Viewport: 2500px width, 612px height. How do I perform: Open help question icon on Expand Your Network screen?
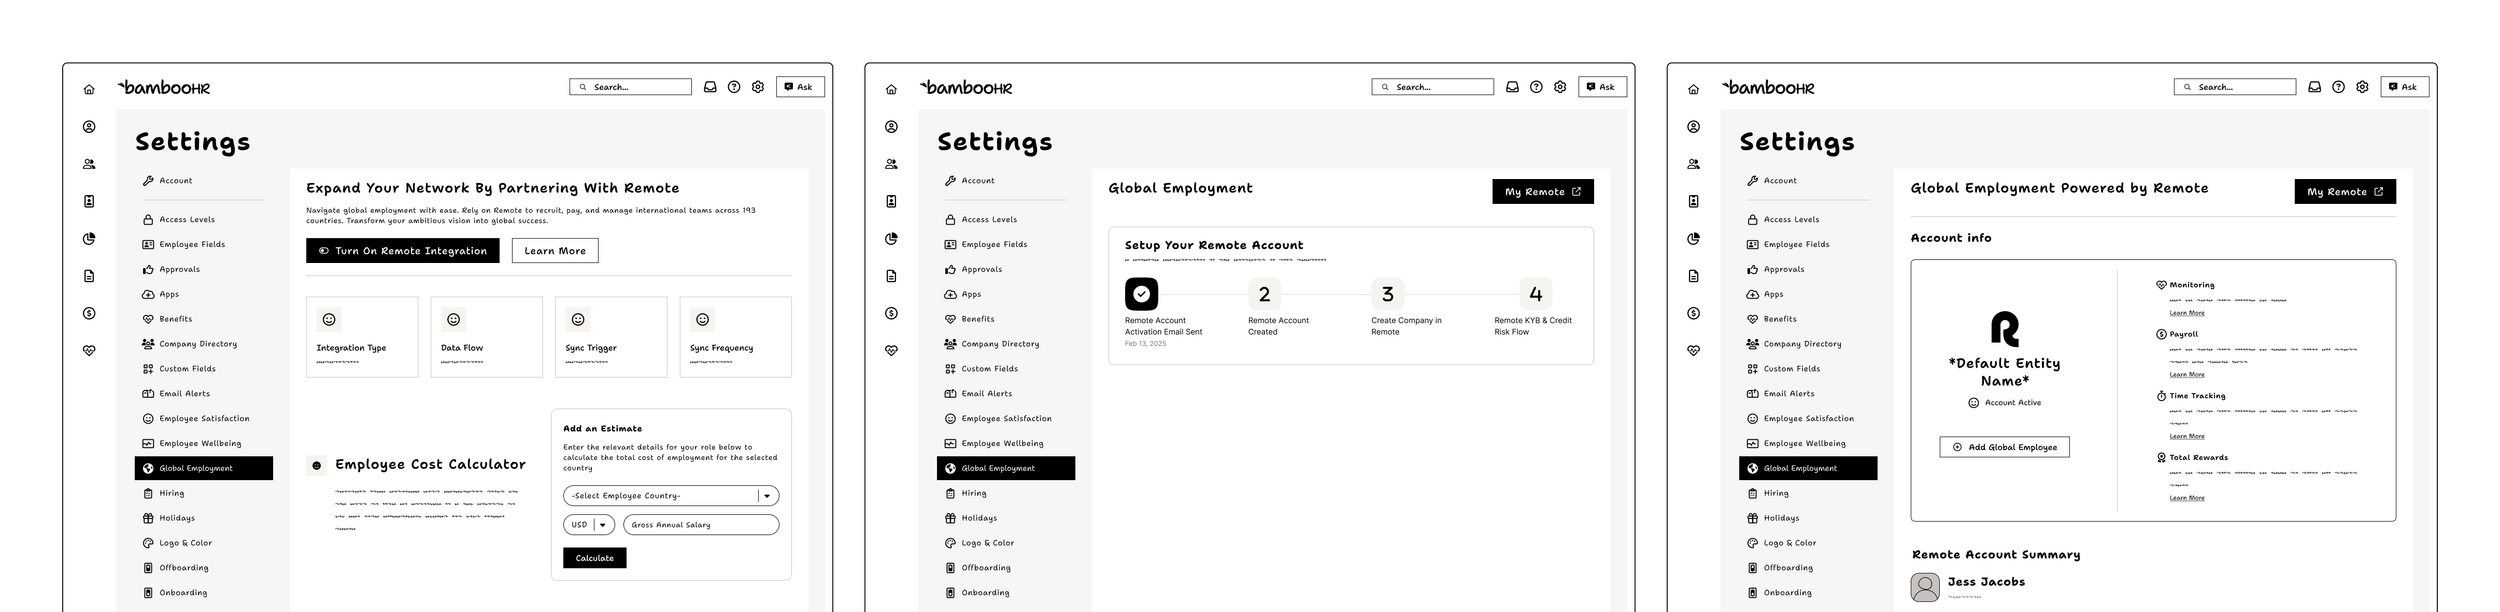click(x=734, y=87)
